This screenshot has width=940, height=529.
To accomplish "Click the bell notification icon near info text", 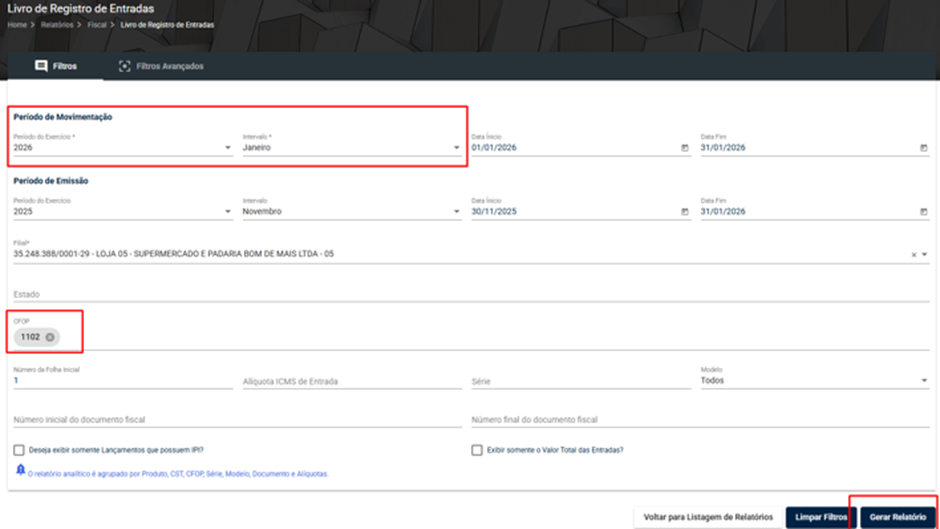I will (x=20, y=470).
